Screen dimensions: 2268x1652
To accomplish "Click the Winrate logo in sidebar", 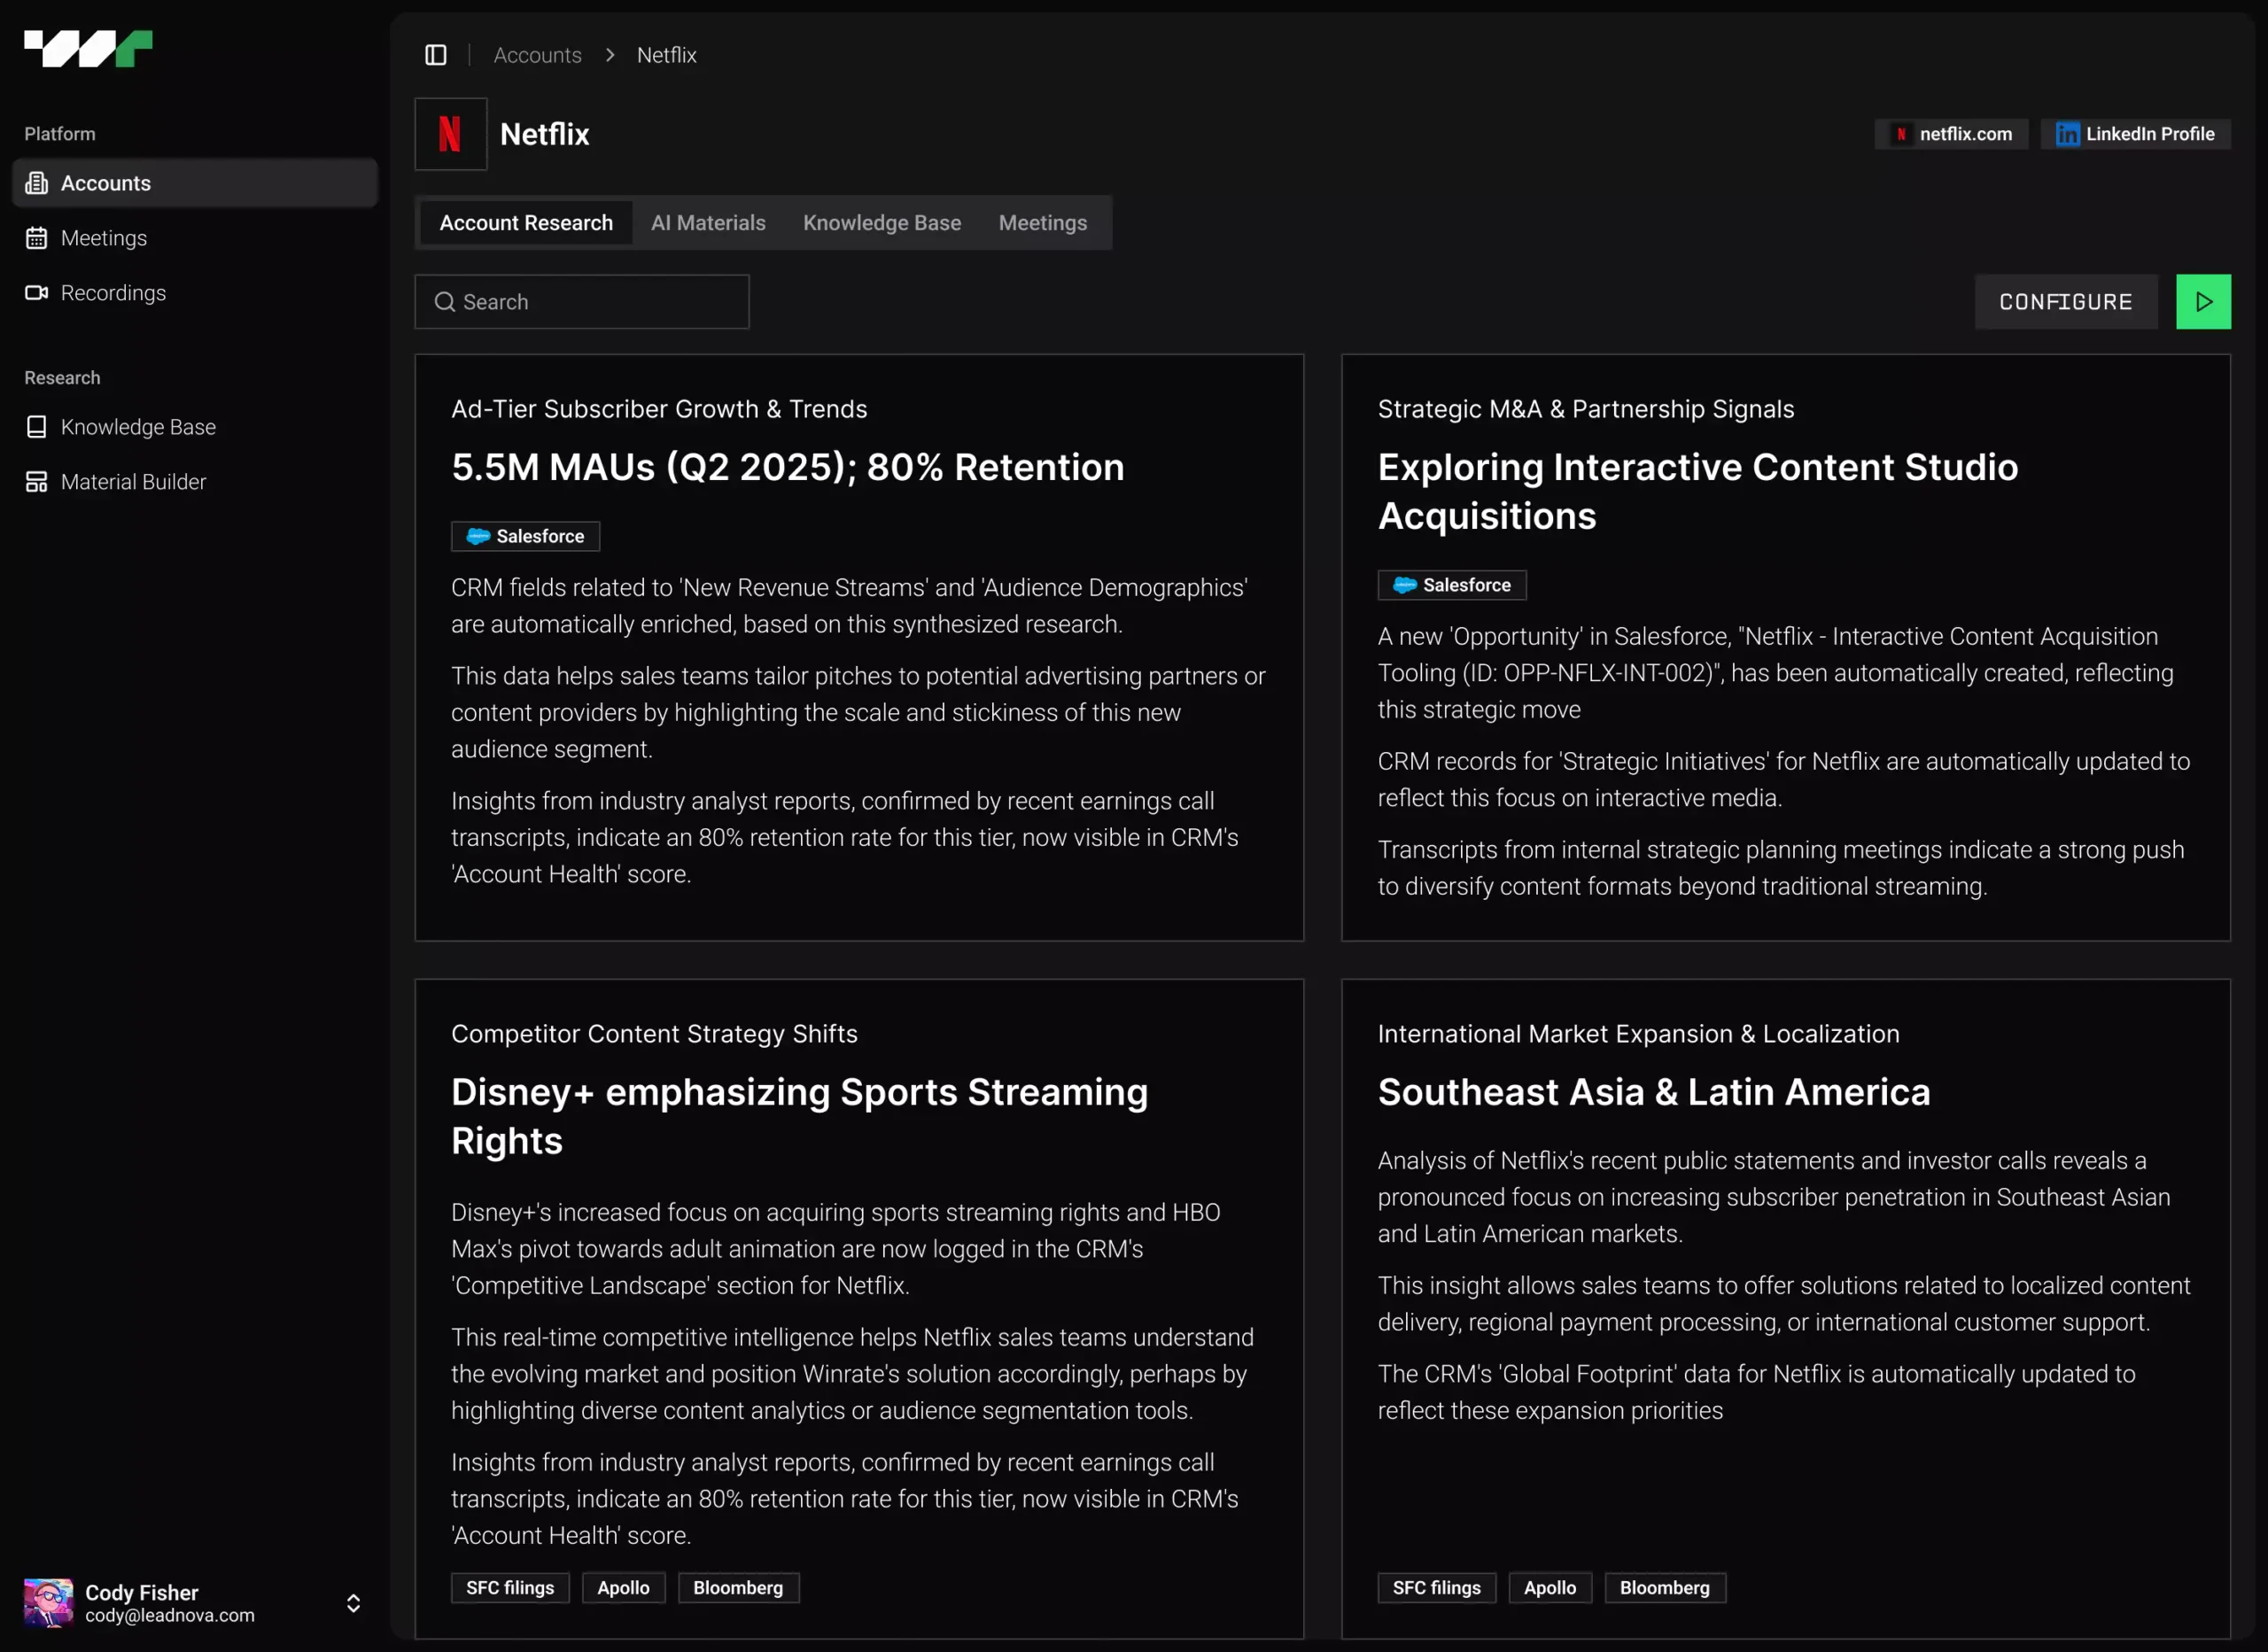I will [88, 49].
